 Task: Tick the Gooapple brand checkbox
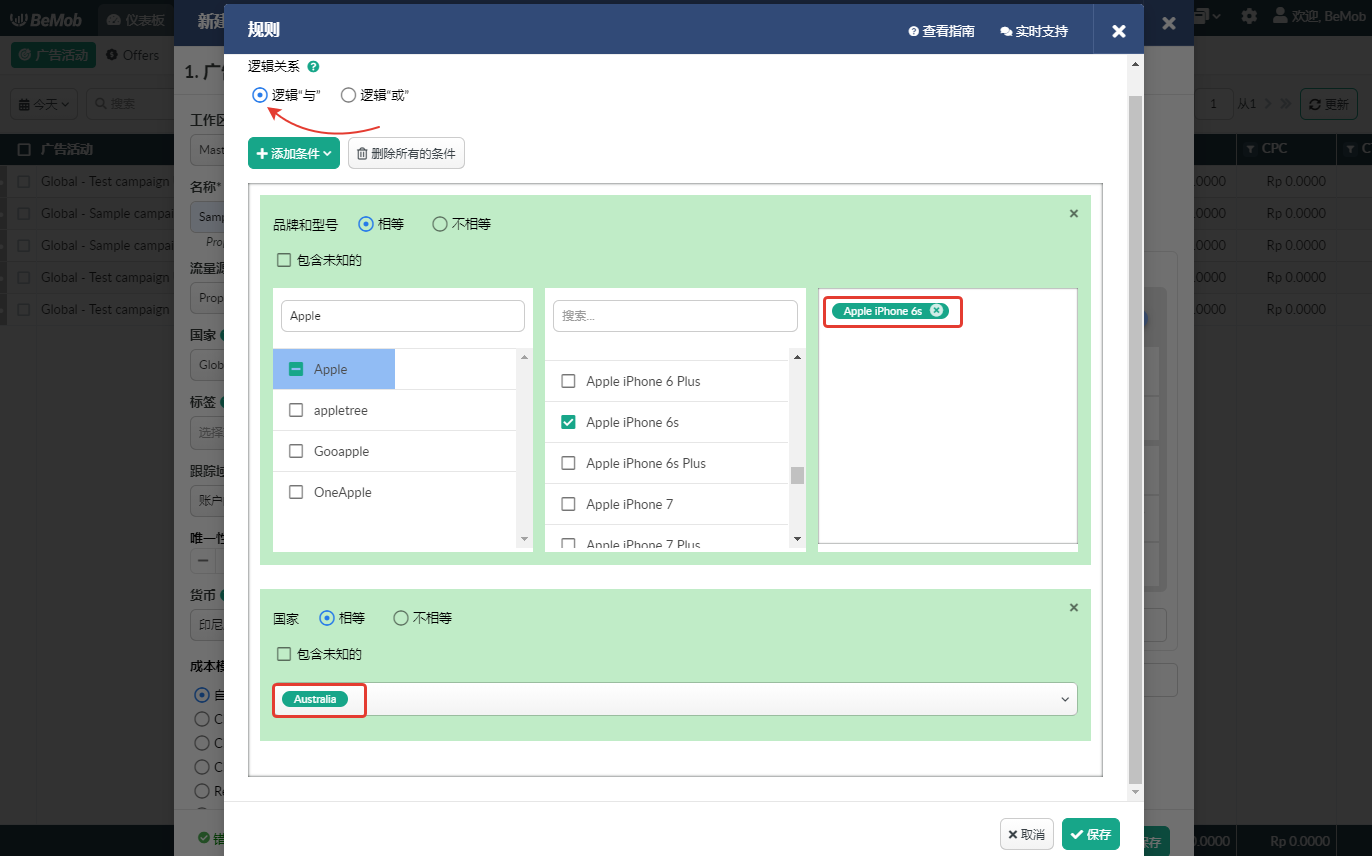click(x=296, y=451)
